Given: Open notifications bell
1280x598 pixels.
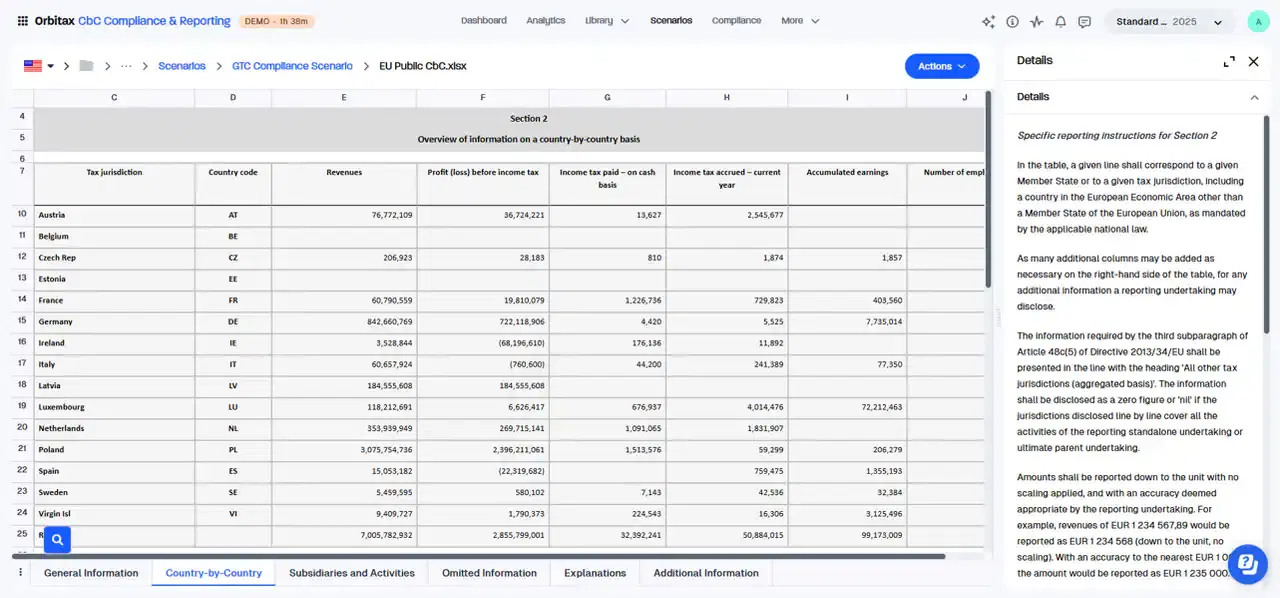Looking at the screenshot, I should pos(1060,21).
